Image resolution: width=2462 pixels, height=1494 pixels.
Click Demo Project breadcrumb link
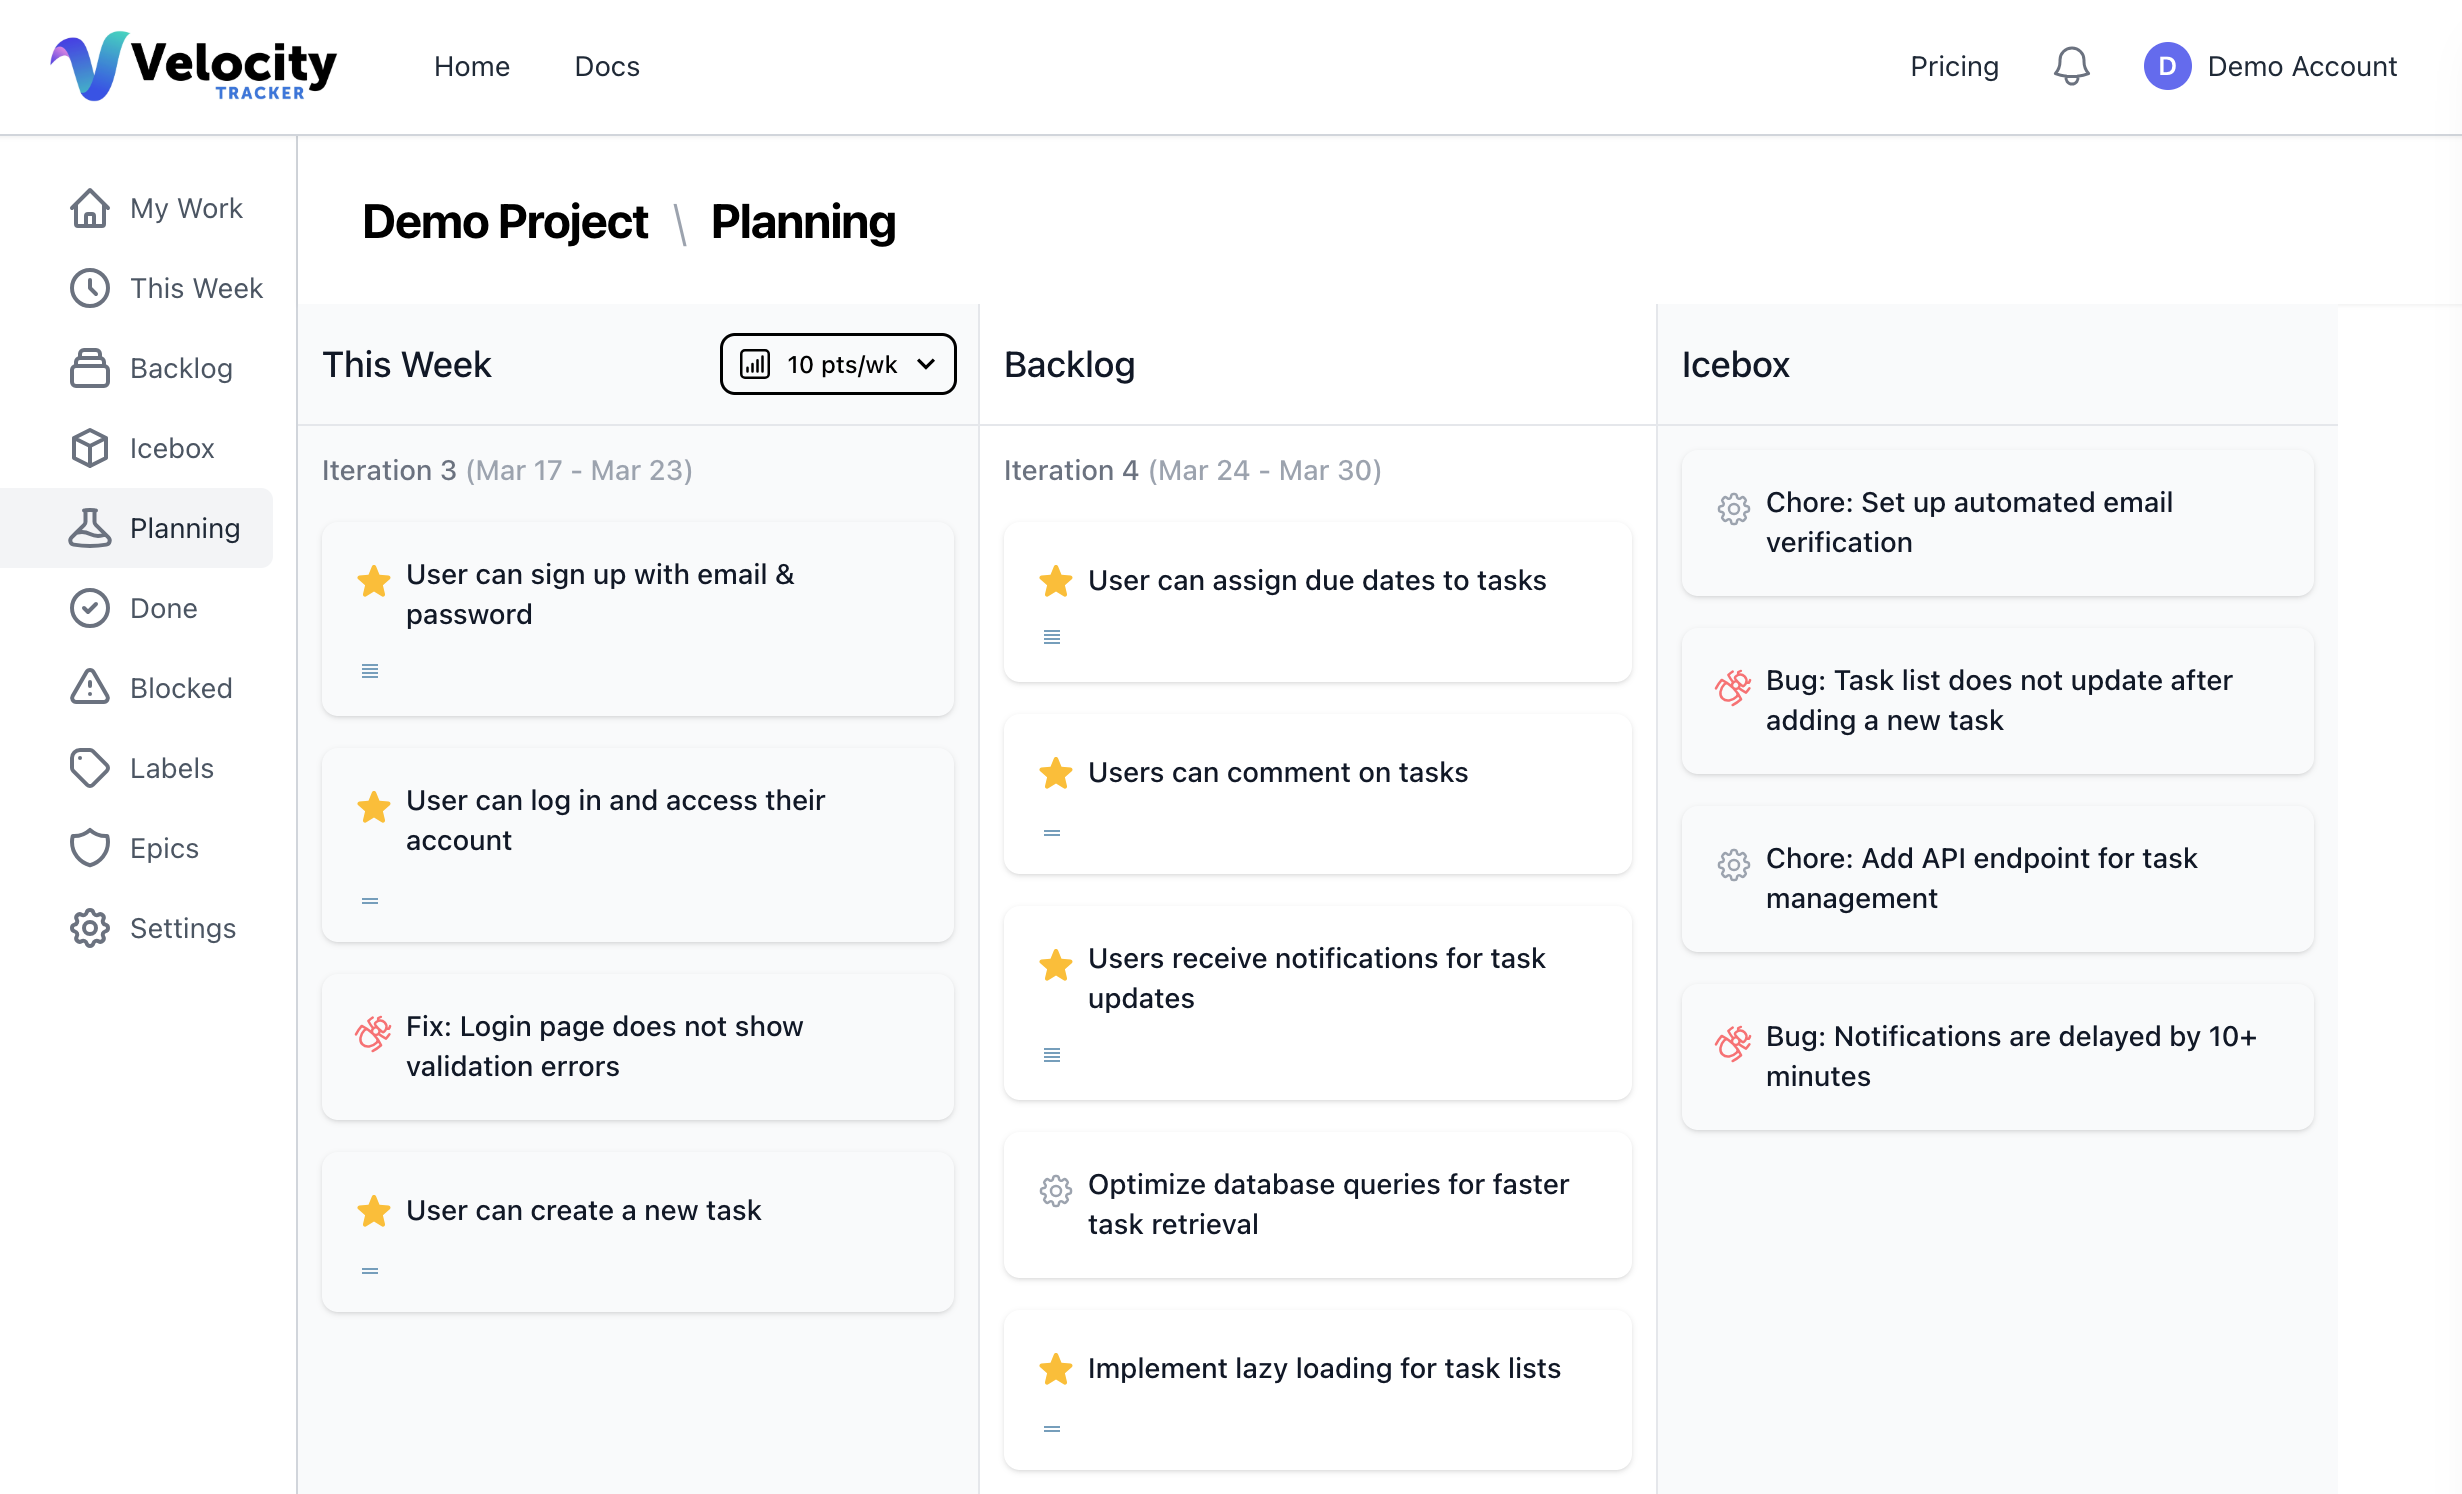(x=505, y=222)
